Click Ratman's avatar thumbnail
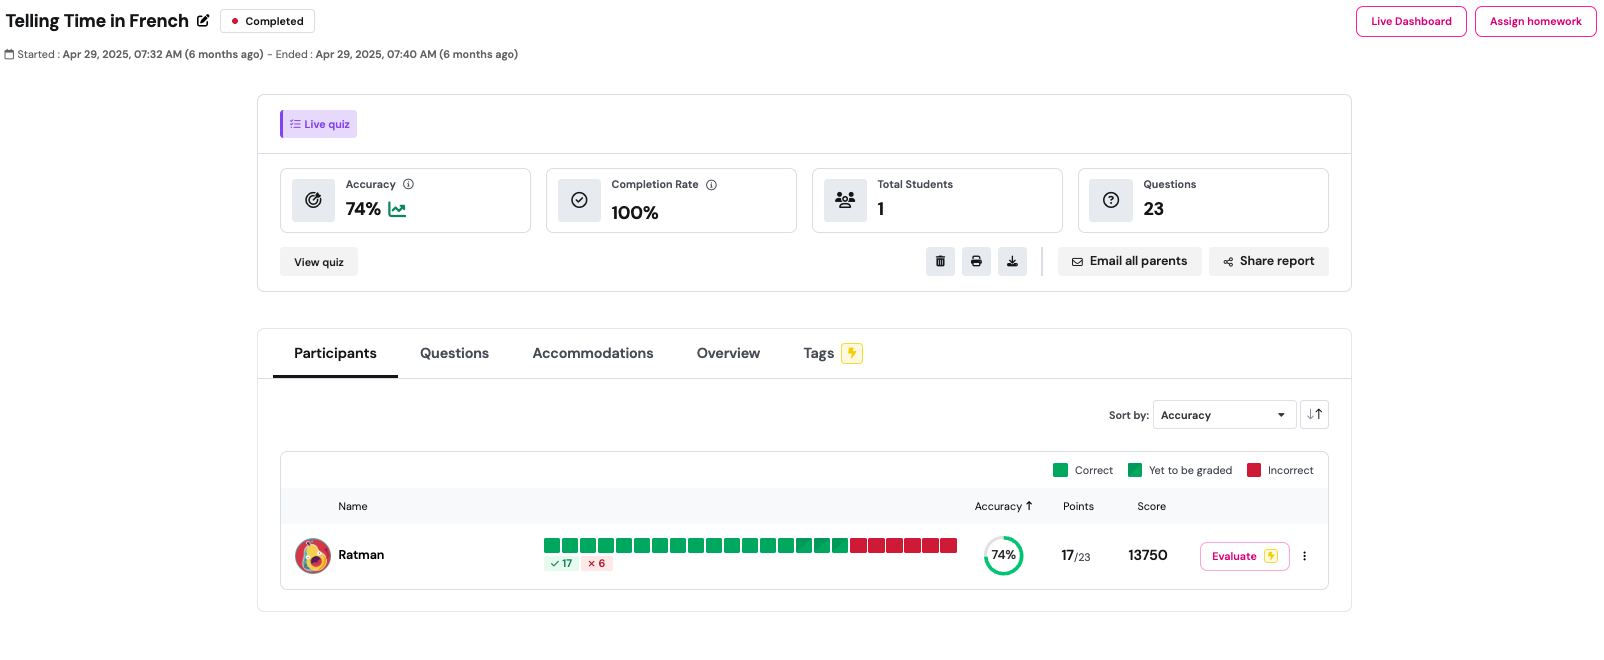 click(x=313, y=556)
